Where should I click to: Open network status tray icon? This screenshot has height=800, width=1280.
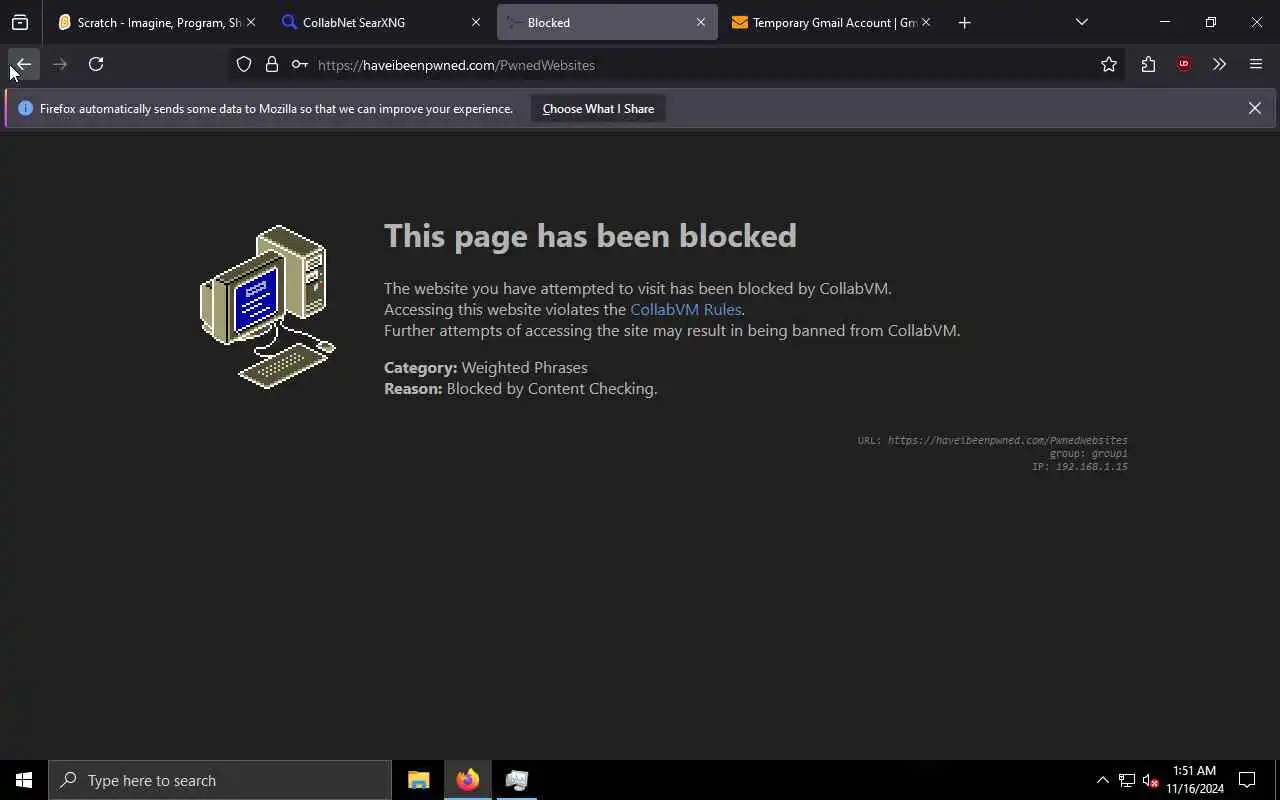coord(1127,780)
